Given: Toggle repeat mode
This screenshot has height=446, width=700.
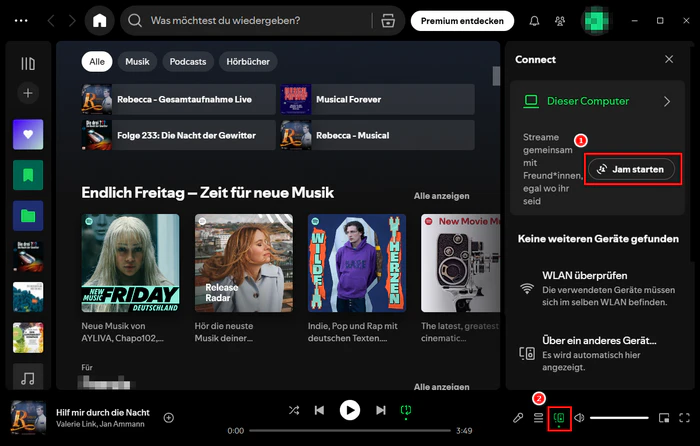Looking at the screenshot, I should point(406,410).
